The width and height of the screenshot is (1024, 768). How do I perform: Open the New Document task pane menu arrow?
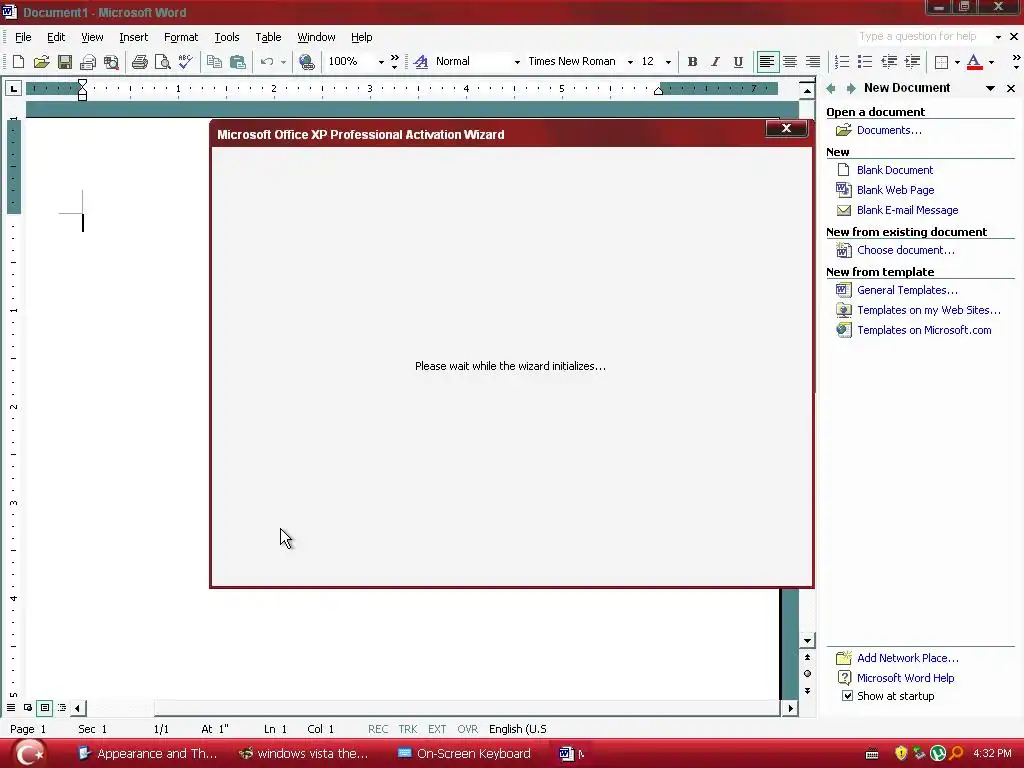[990, 88]
